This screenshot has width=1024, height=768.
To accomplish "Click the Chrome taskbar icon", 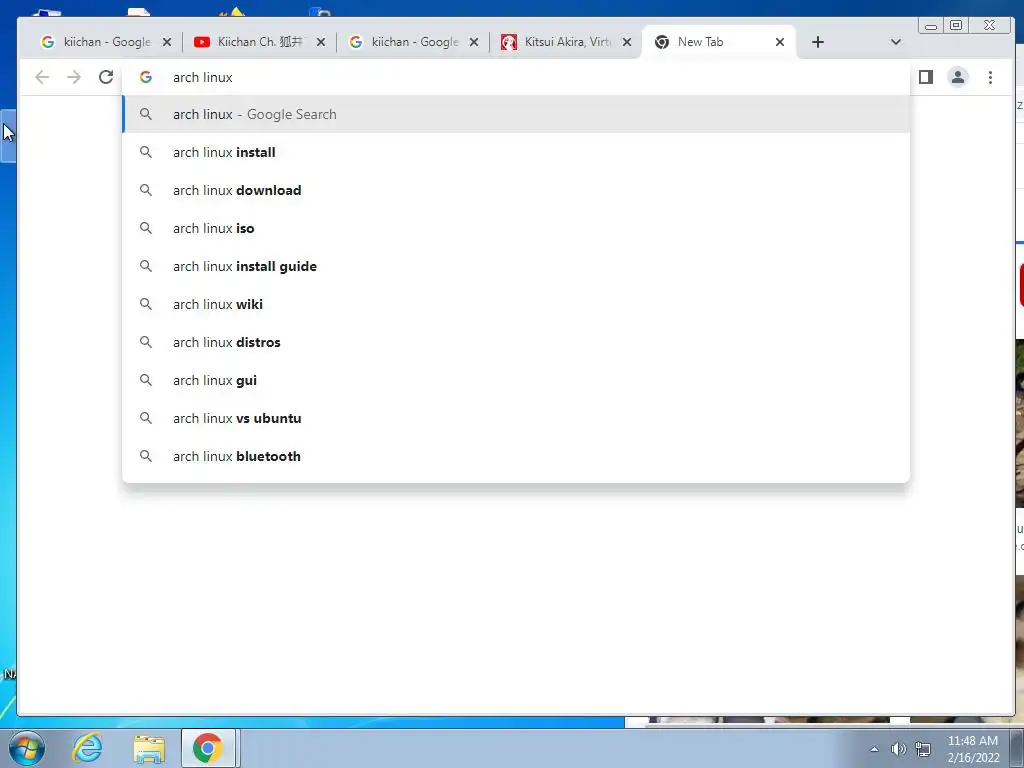I will click(208, 748).
